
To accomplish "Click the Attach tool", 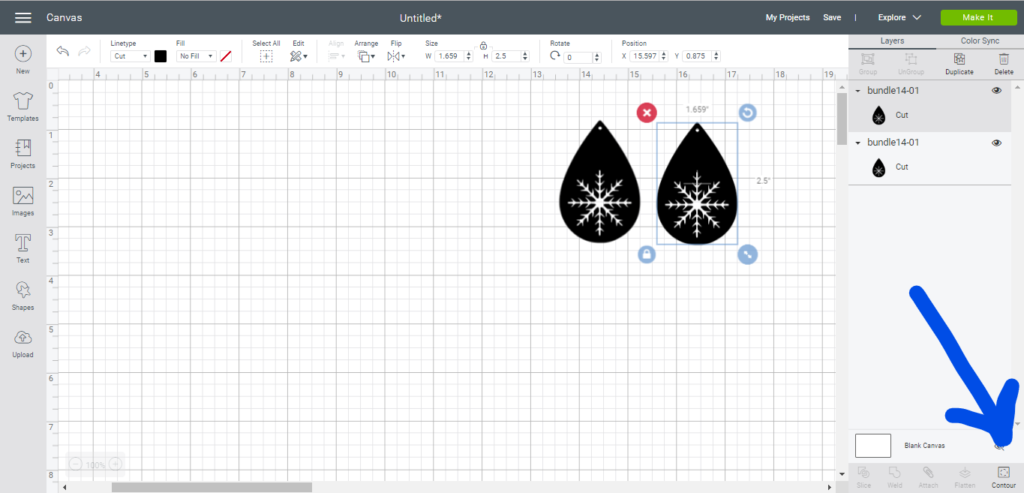I will click(927, 478).
